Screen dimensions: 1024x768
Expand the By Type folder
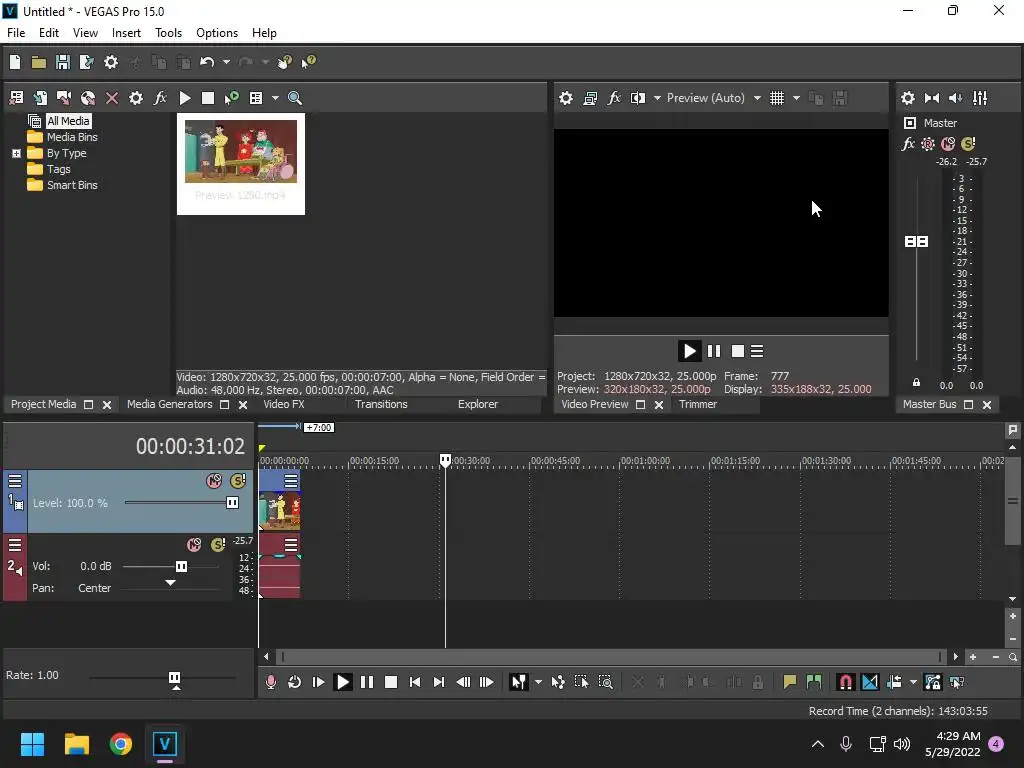16,153
